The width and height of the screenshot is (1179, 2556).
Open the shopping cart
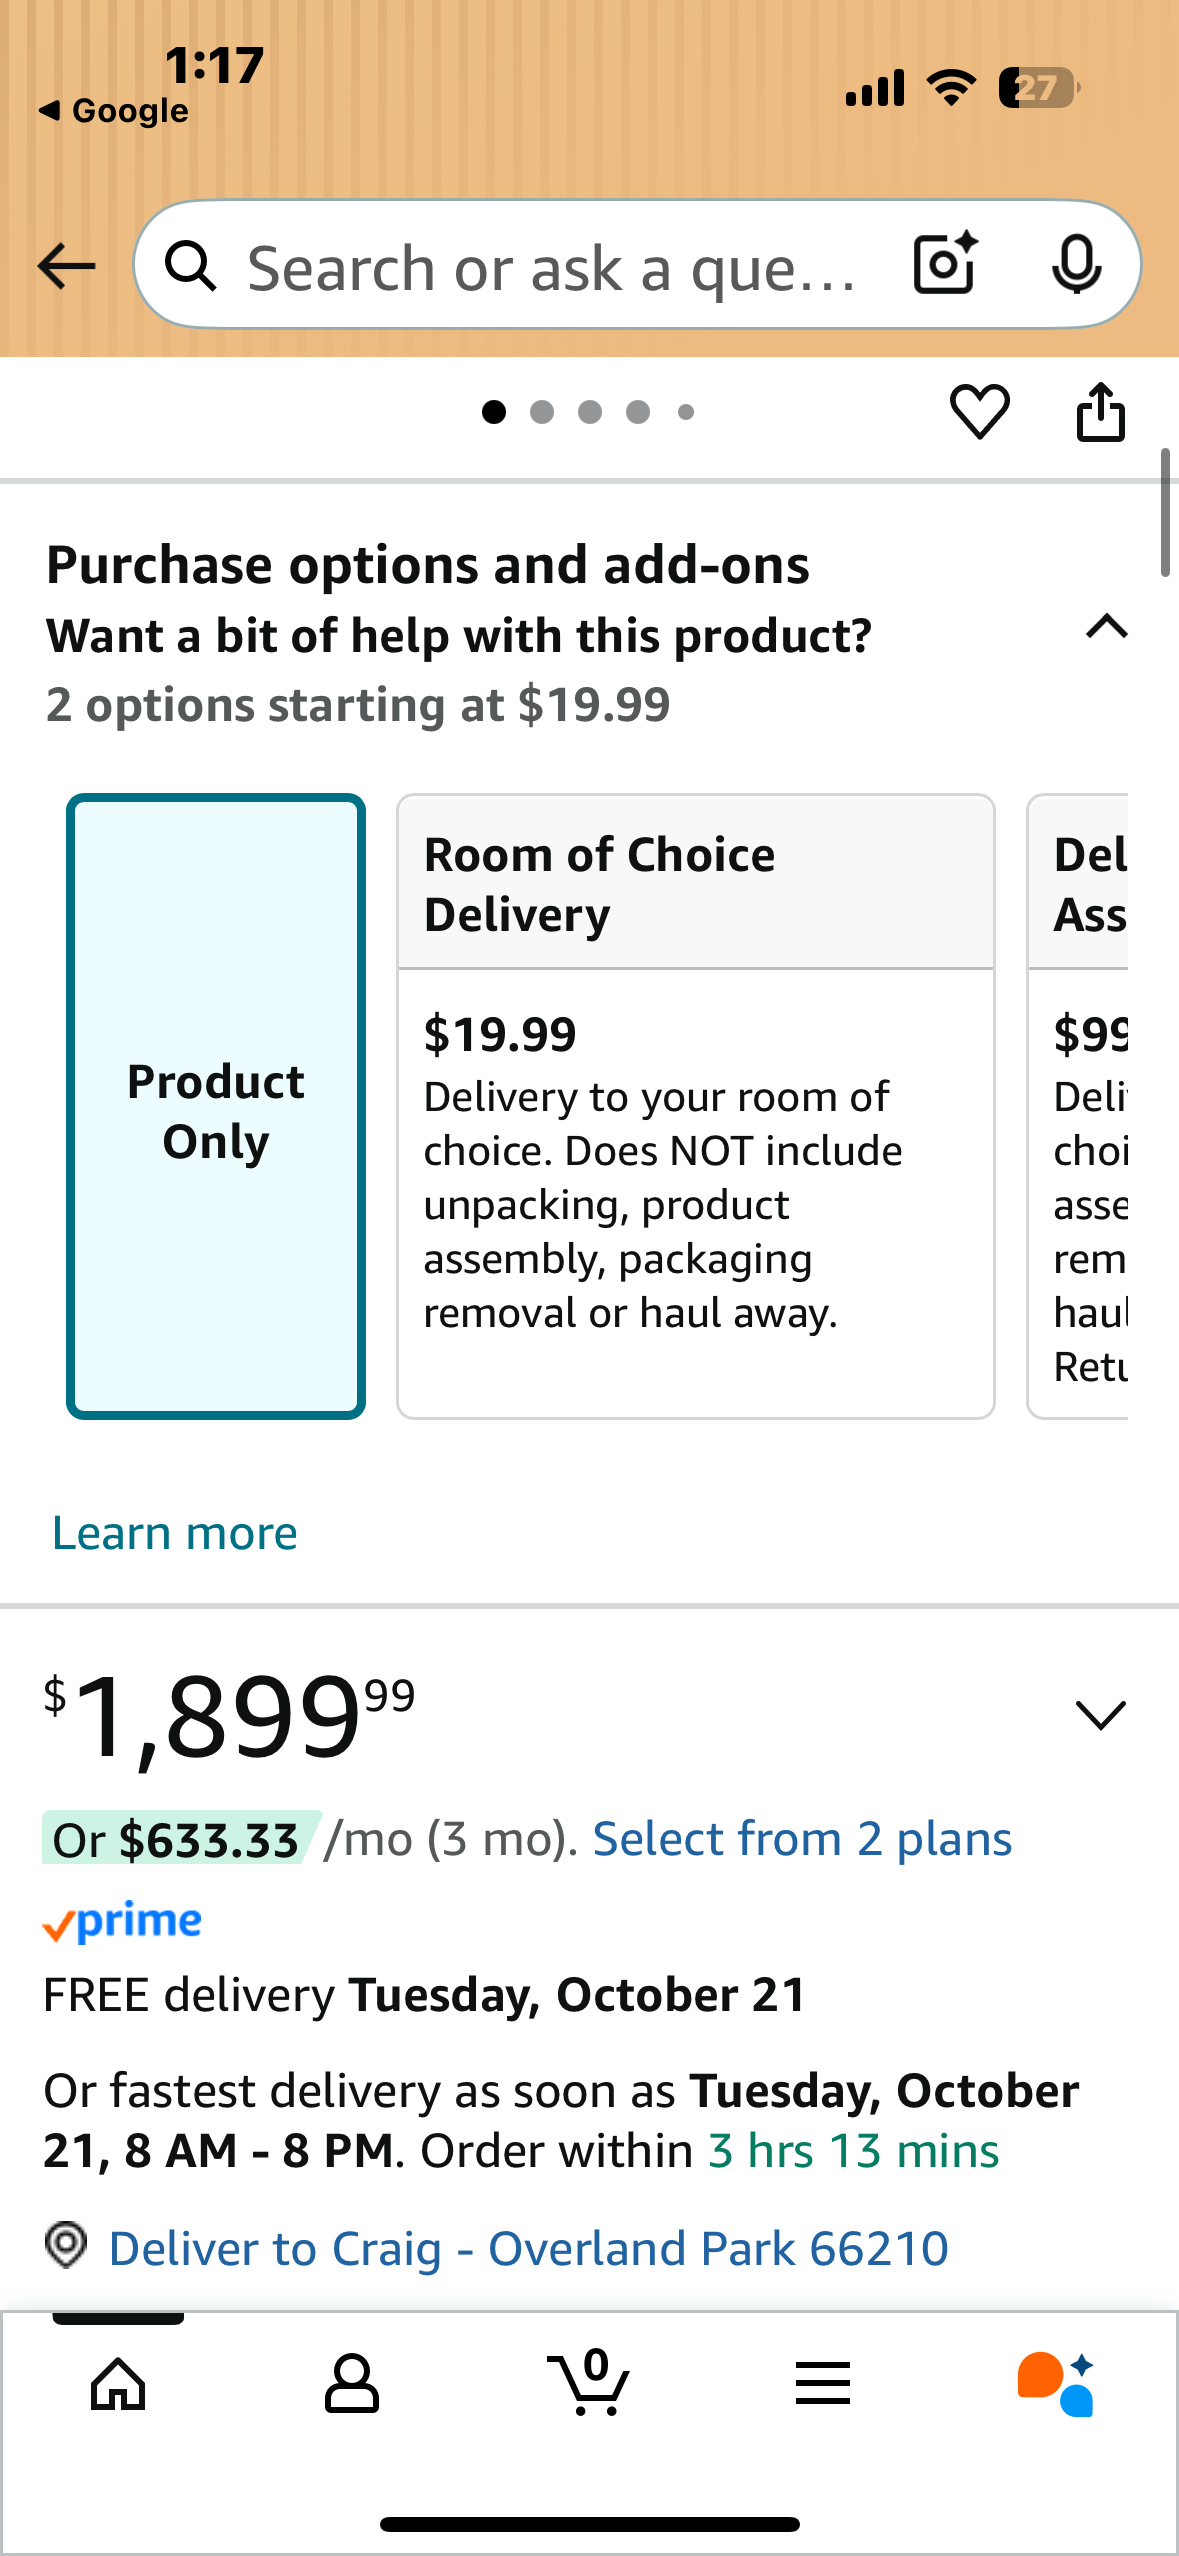click(x=588, y=2383)
